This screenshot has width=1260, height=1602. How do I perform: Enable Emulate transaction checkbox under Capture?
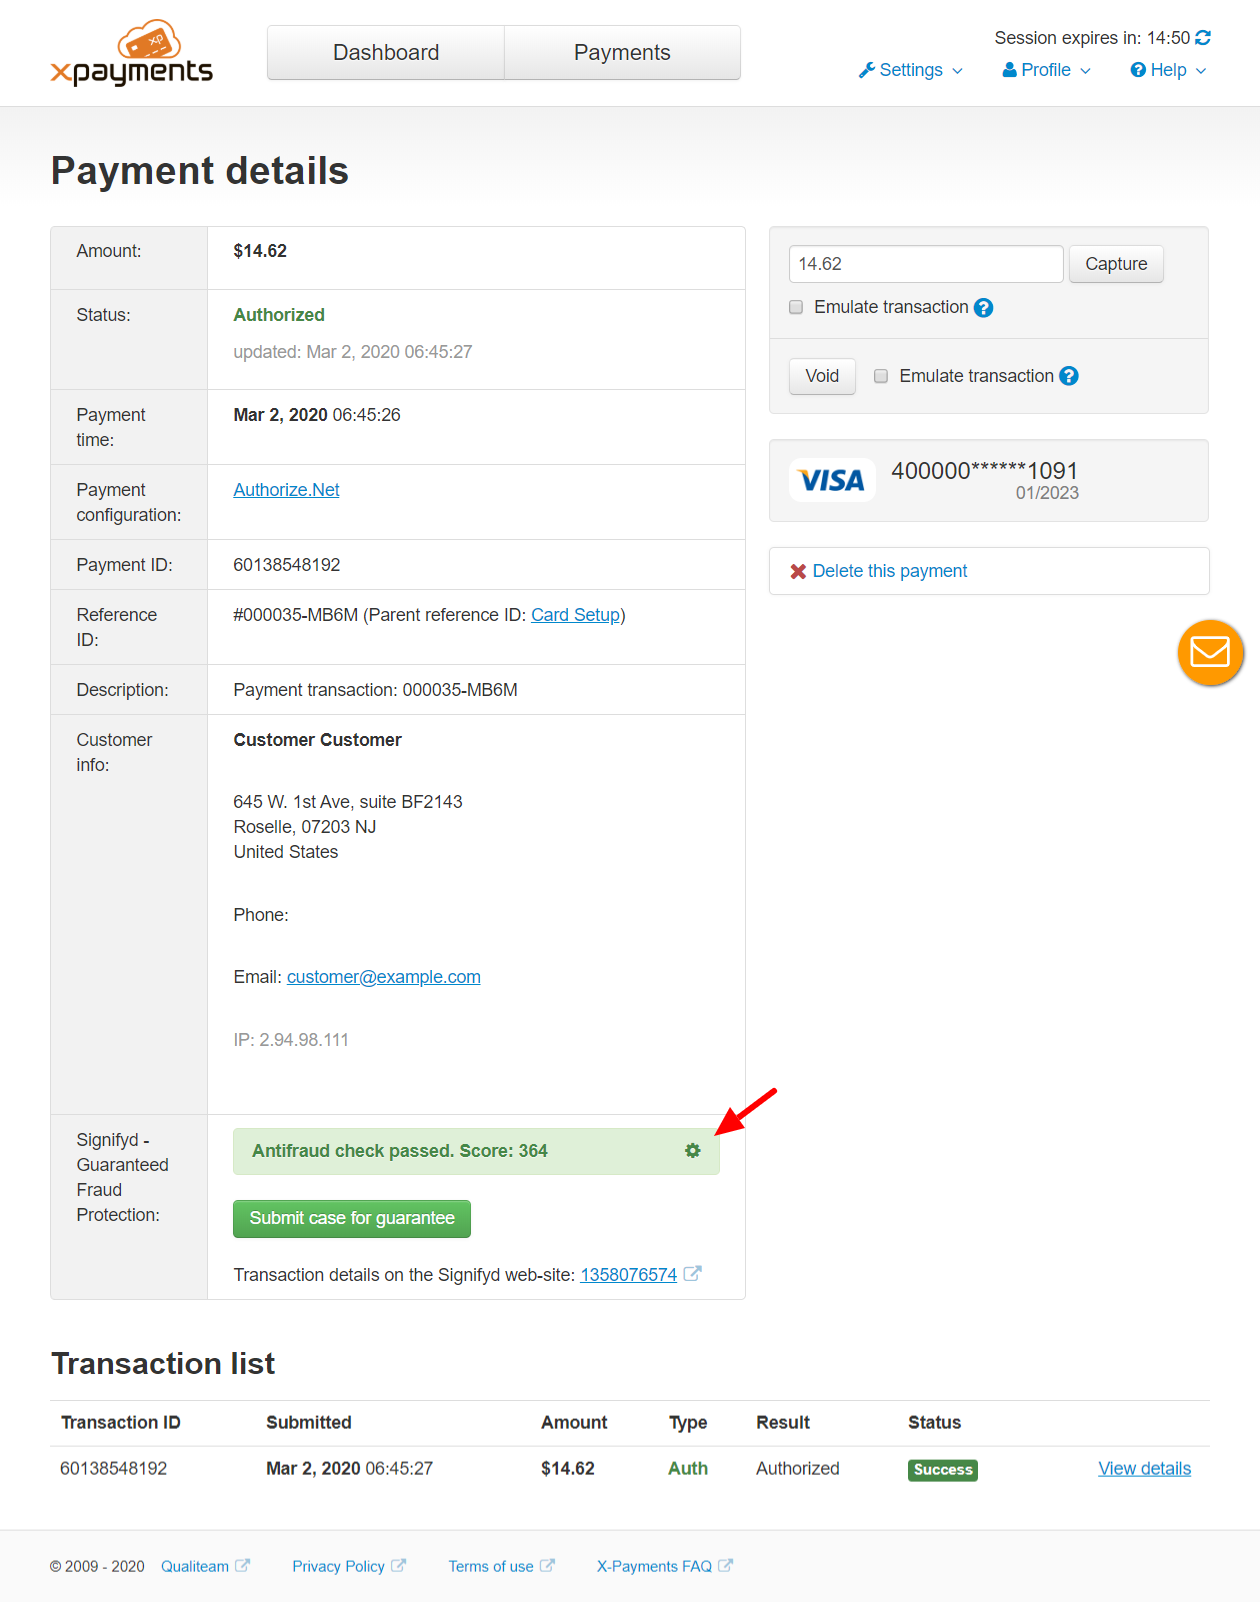796,307
